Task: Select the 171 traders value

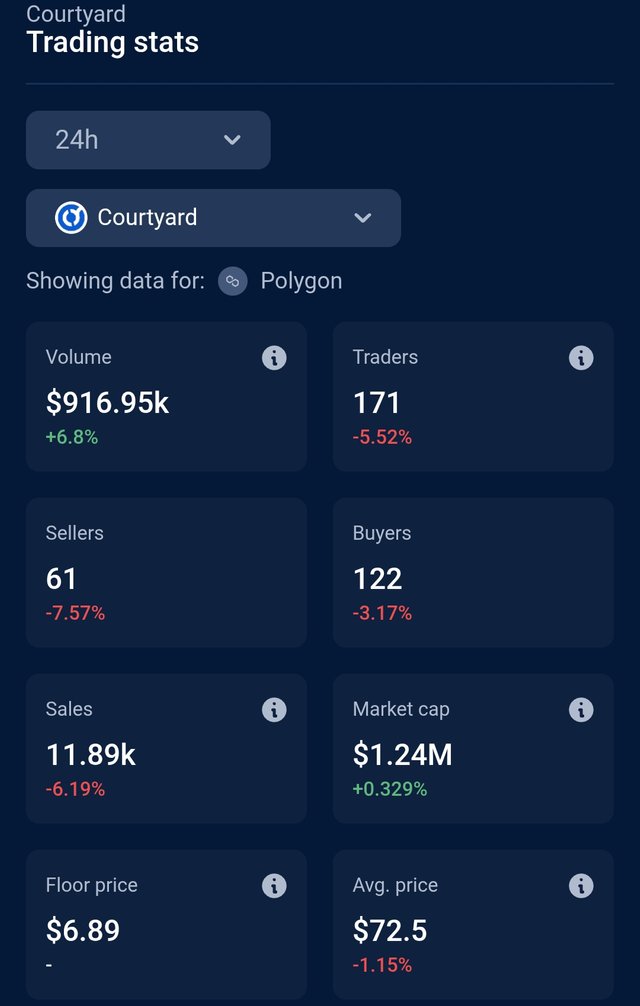Action: pyautogui.click(x=376, y=403)
